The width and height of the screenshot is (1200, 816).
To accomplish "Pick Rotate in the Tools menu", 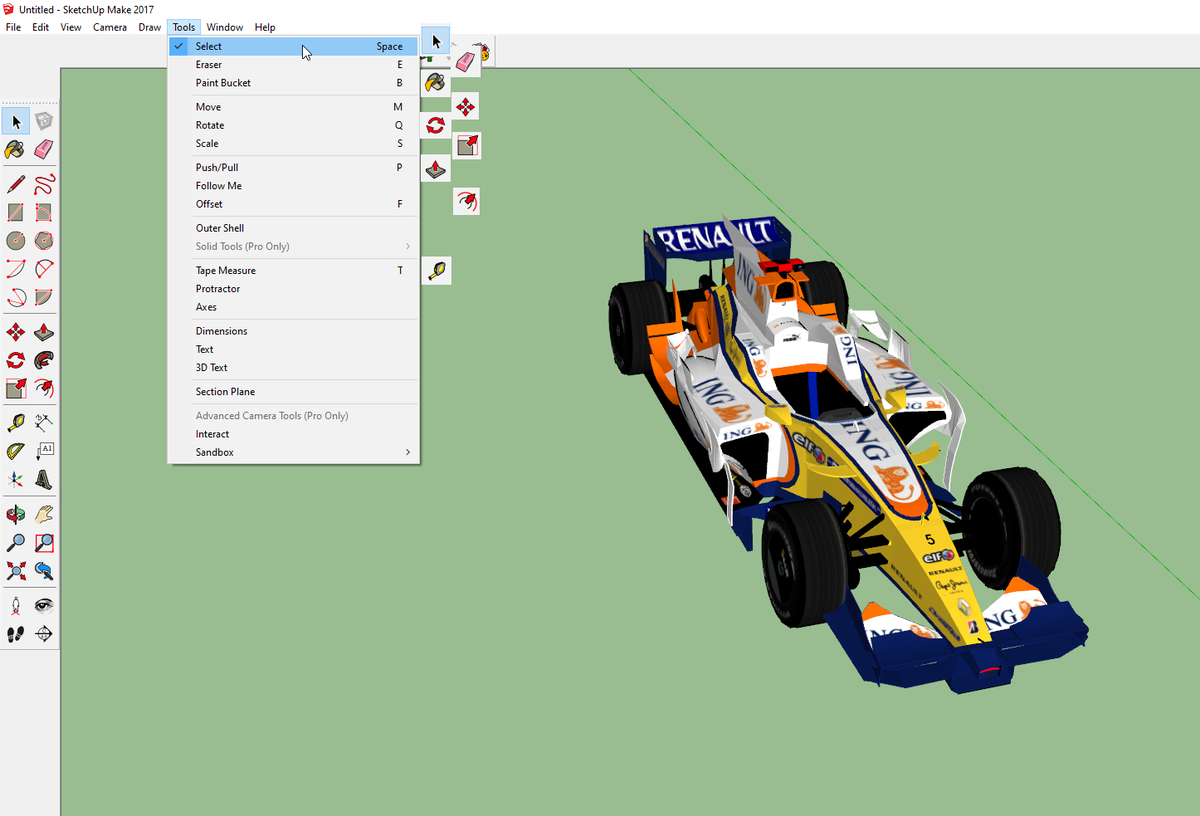I will coord(293,125).
